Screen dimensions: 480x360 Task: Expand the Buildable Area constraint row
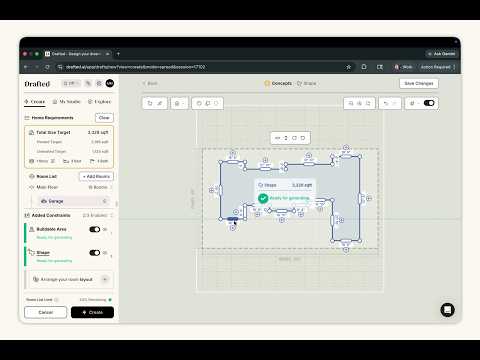tap(111, 233)
